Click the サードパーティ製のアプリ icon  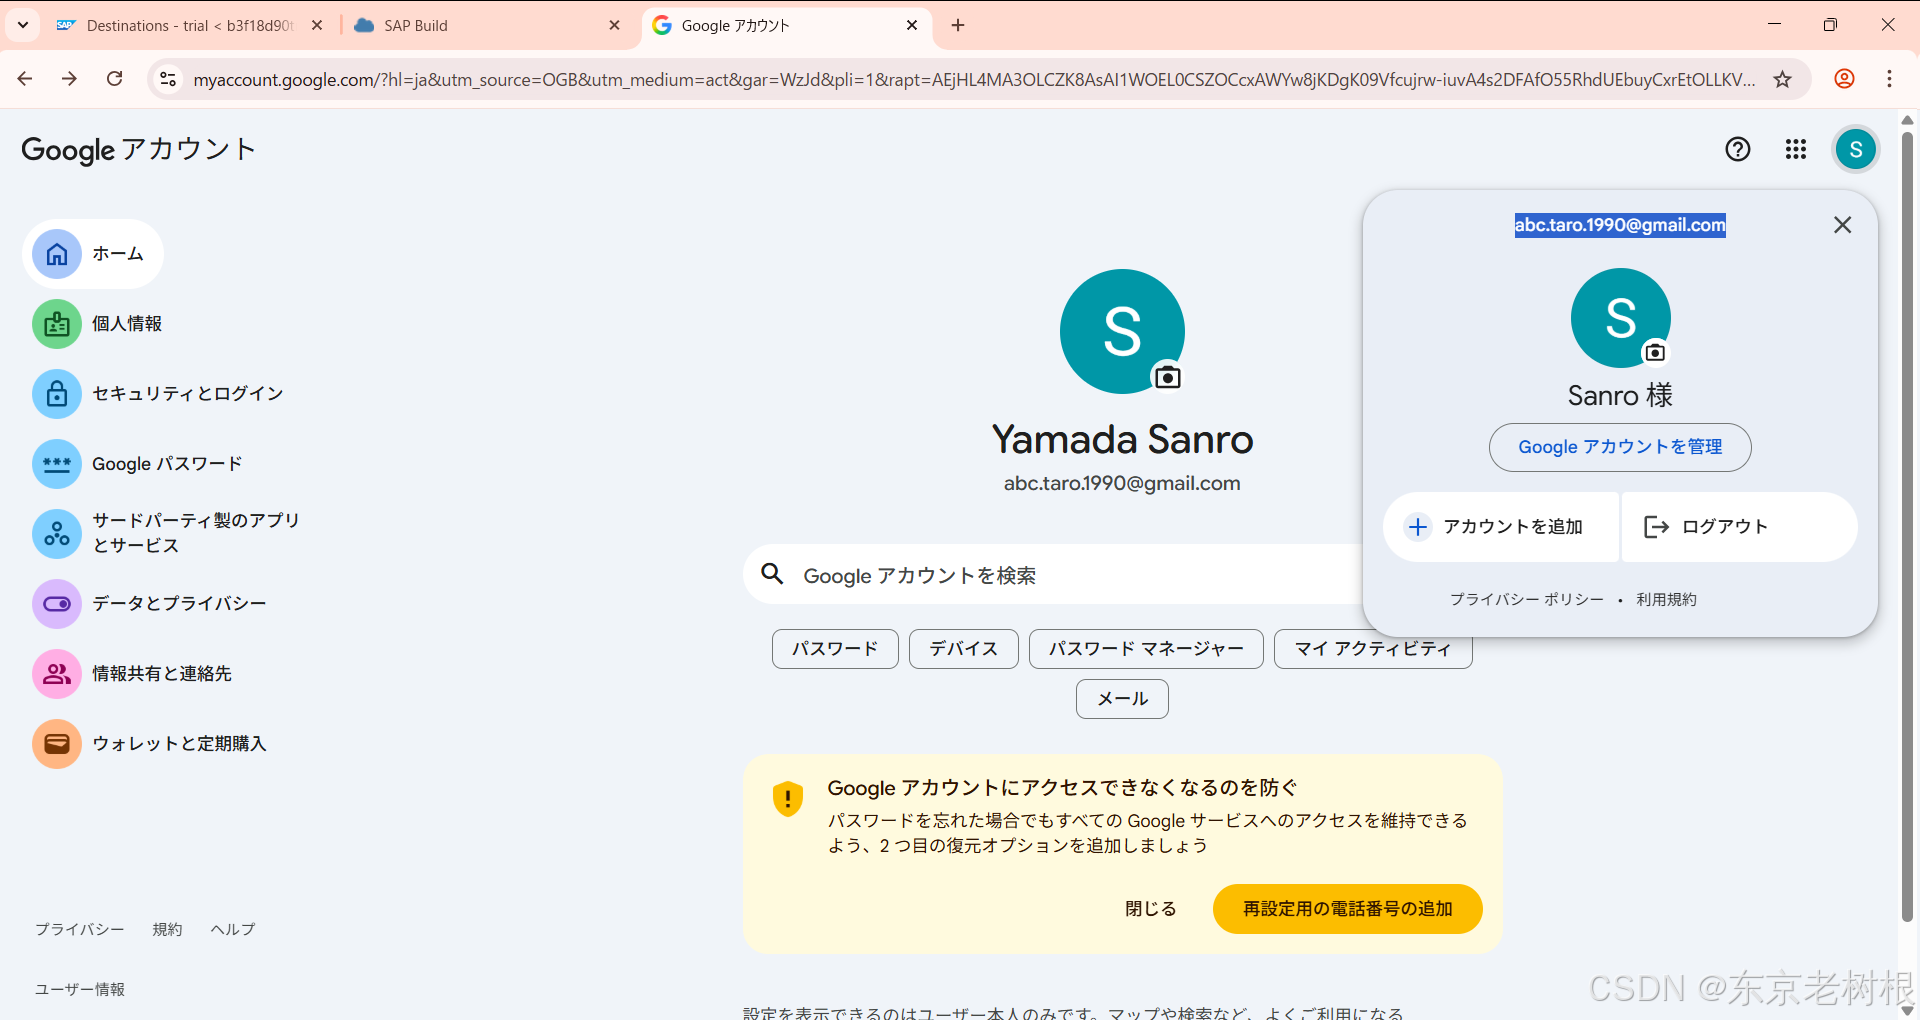pos(57,533)
